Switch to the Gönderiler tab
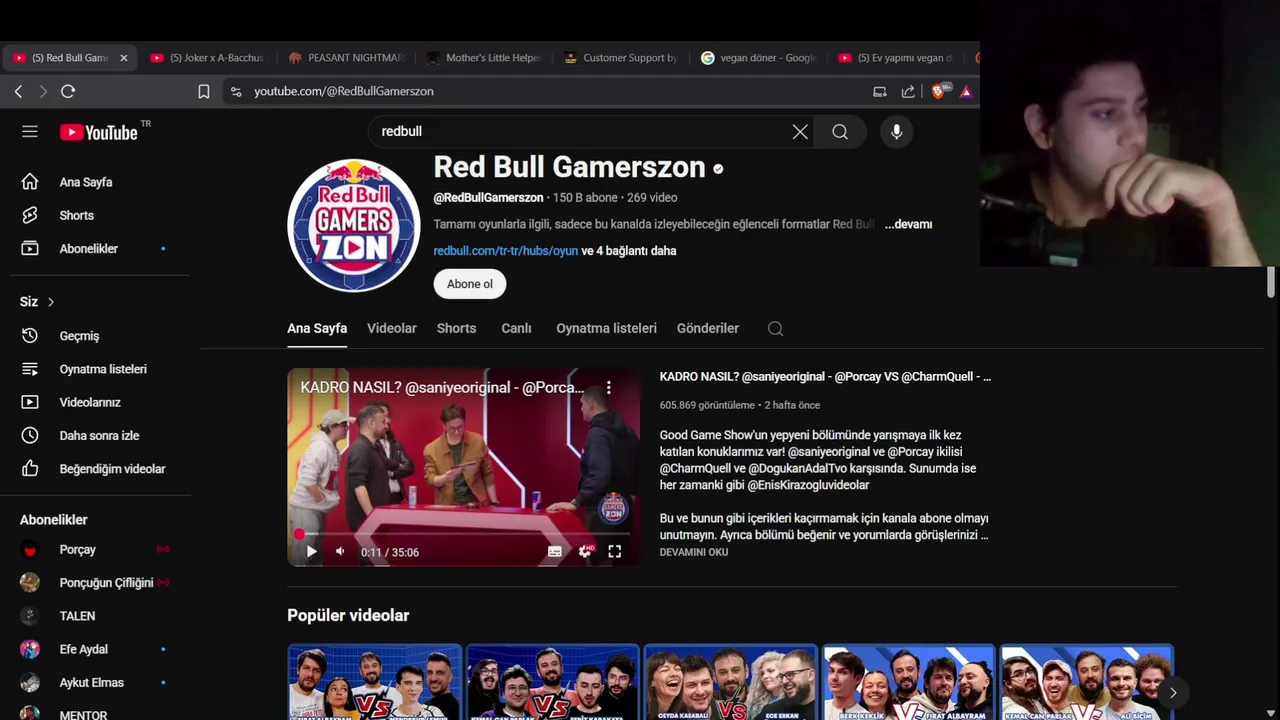The height and width of the screenshot is (720, 1280). [708, 328]
